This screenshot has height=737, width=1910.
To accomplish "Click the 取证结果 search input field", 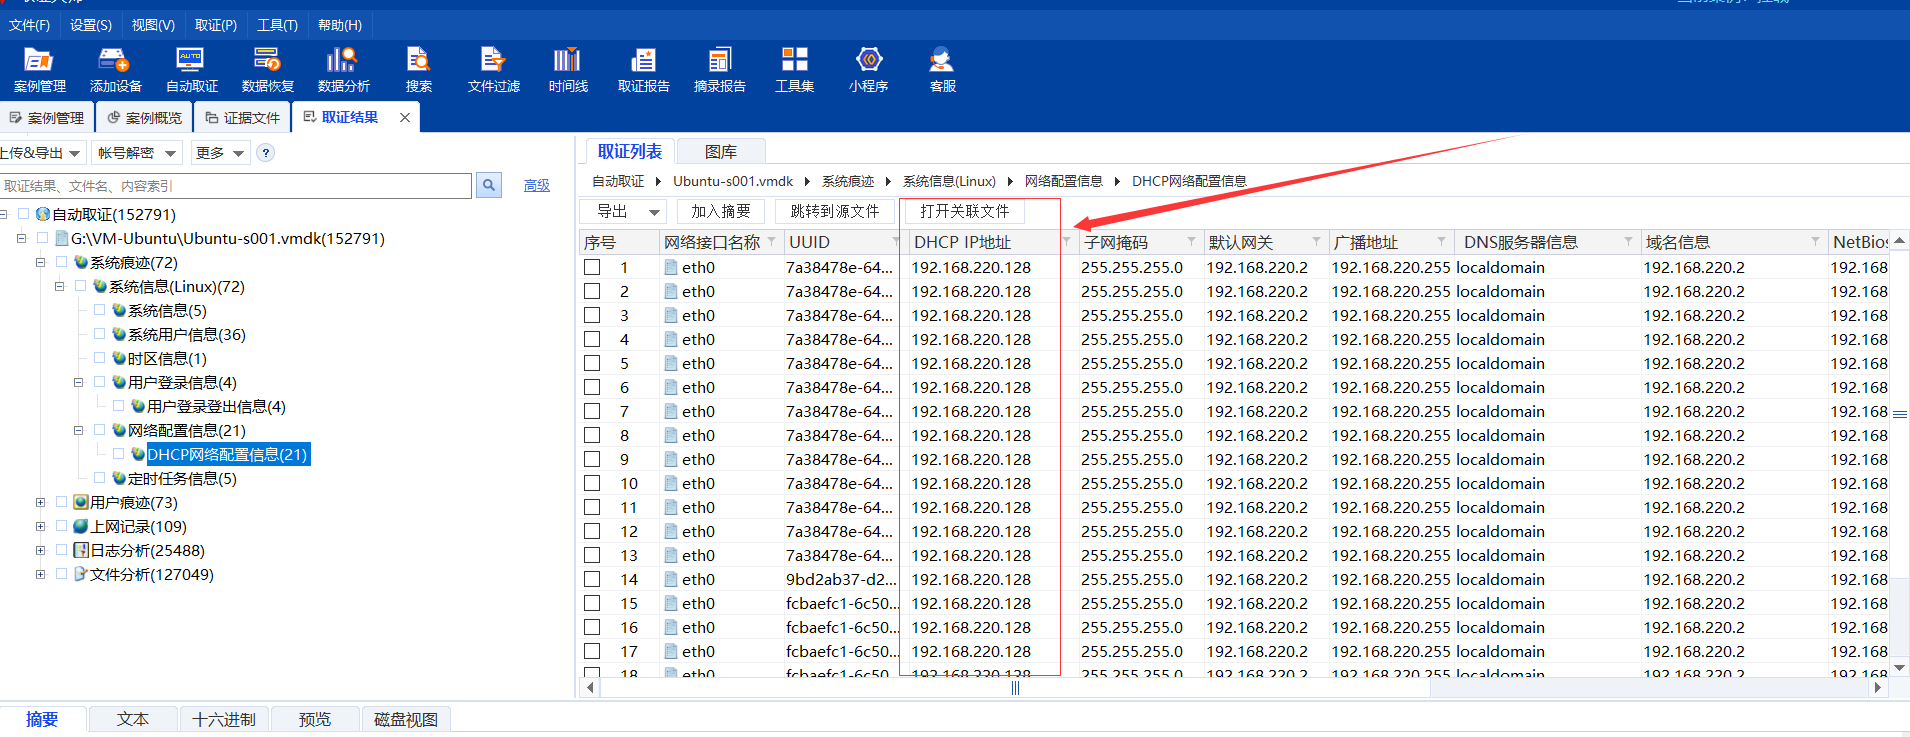I will coord(236,185).
